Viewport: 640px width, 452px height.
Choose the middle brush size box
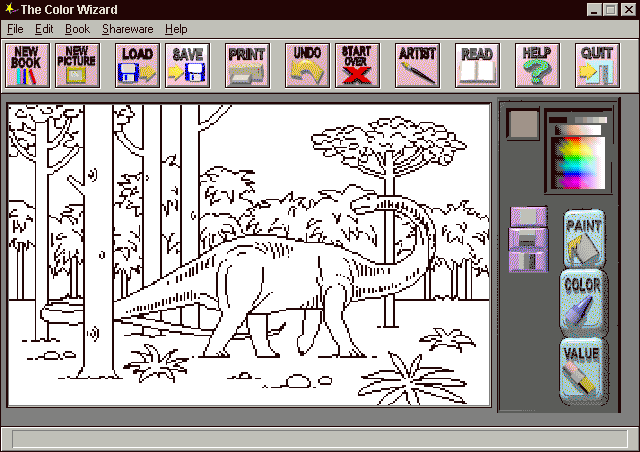coord(529,239)
